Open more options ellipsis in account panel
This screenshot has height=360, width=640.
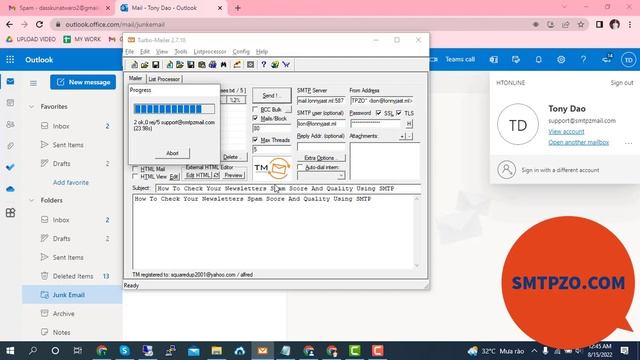[628, 143]
